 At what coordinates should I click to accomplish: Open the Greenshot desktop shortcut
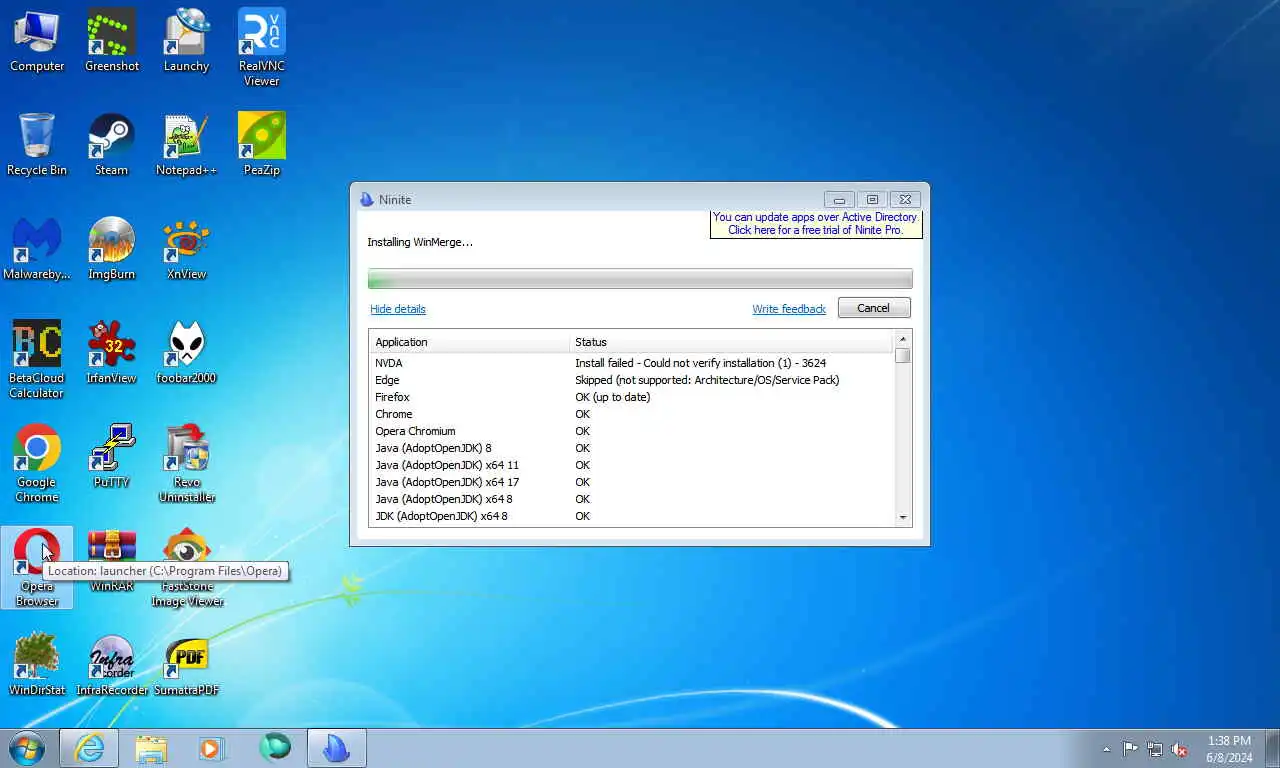point(111,40)
